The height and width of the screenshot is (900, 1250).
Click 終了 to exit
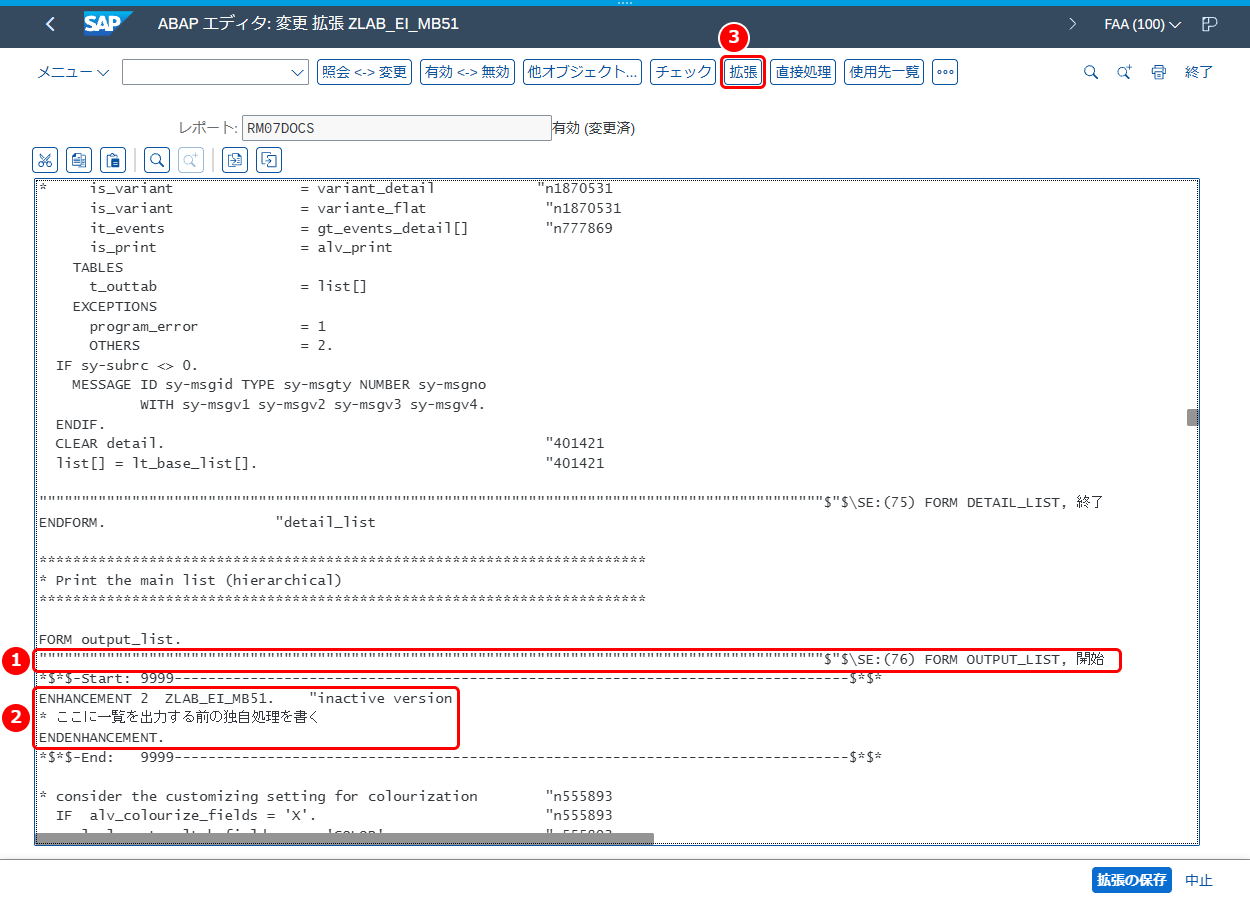point(1199,72)
